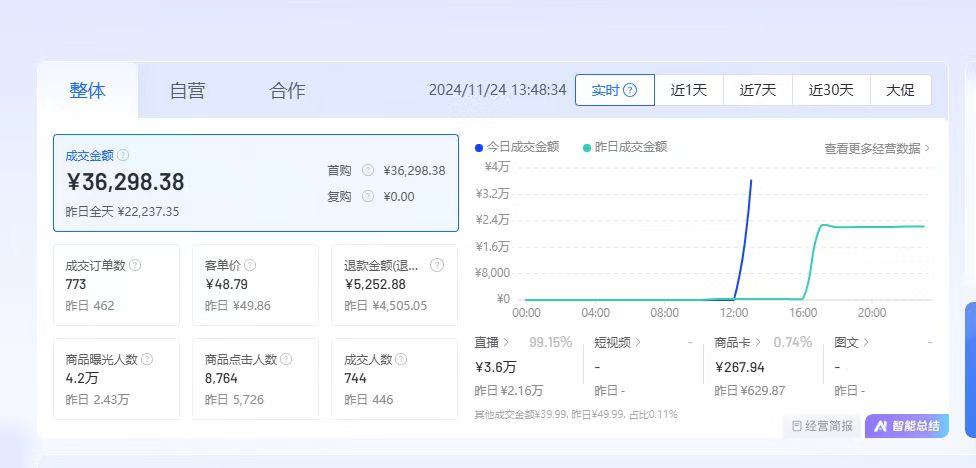Open help icon next to 客单价
The width and height of the screenshot is (976, 468).
point(250,265)
